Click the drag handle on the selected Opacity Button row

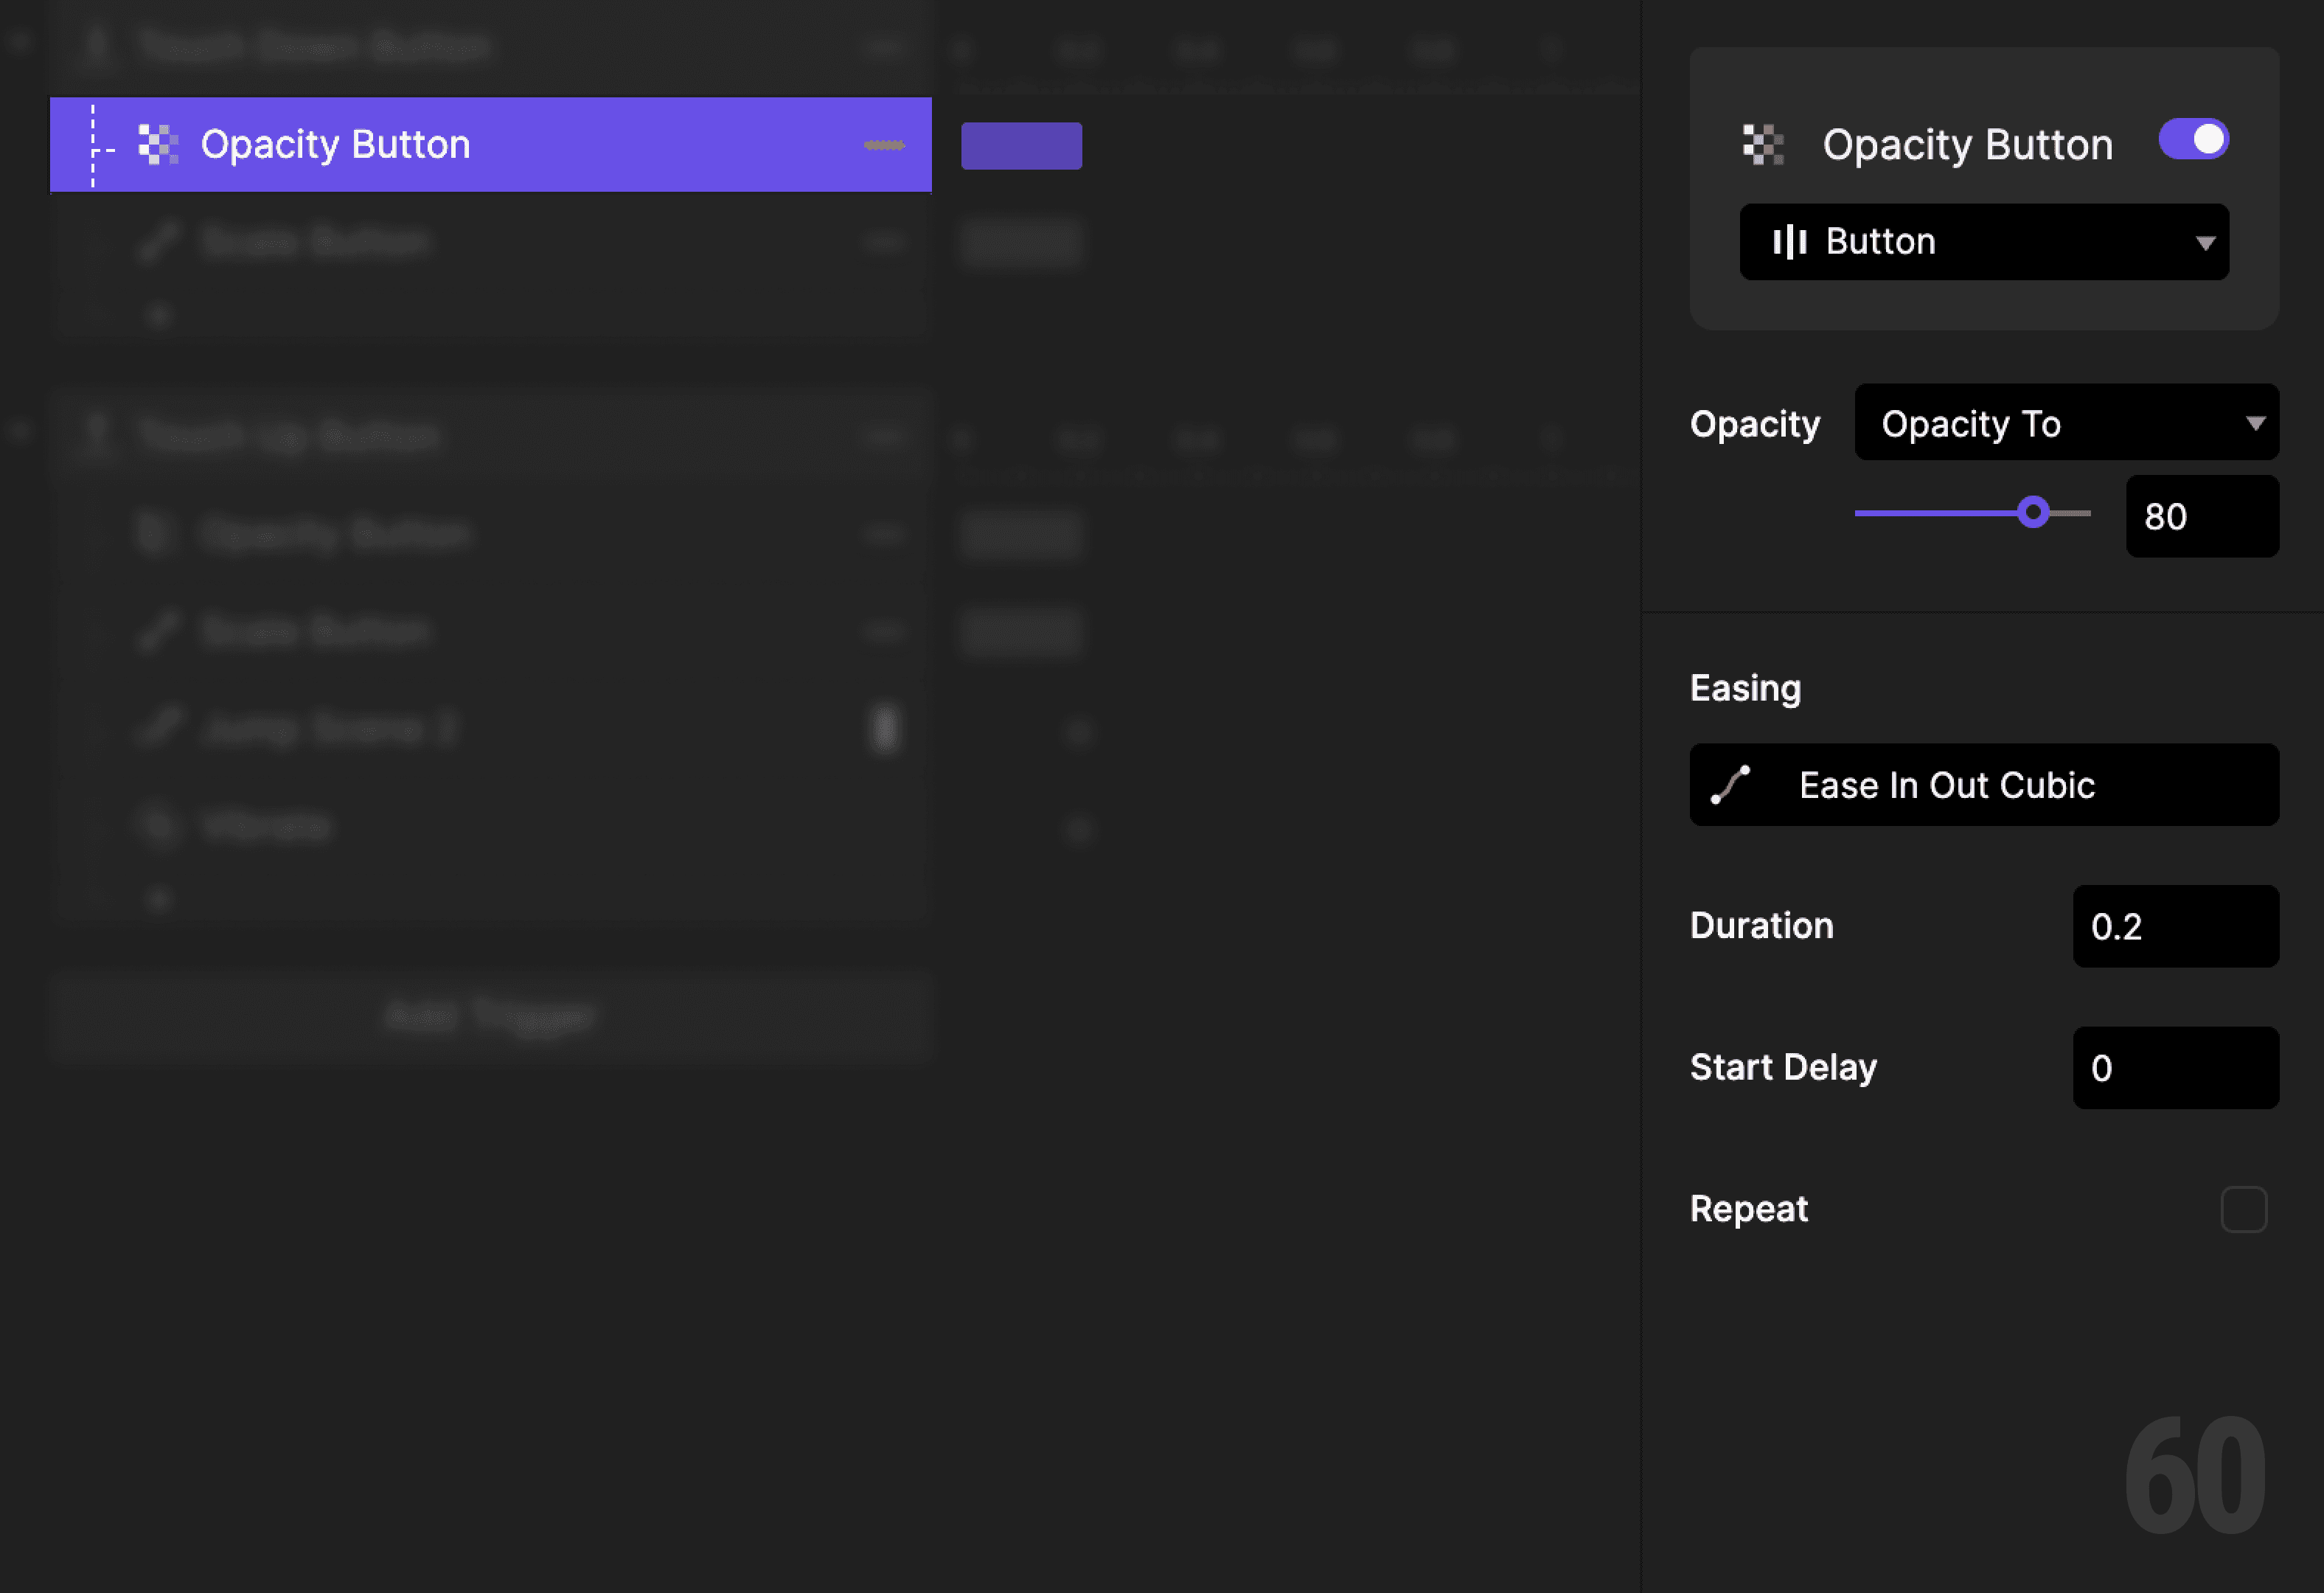pos(884,144)
